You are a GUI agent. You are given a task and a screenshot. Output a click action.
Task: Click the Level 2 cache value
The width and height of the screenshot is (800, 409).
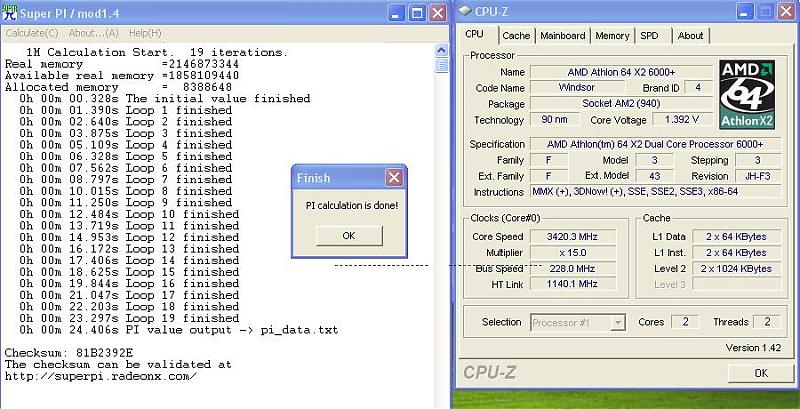[736, 268]
